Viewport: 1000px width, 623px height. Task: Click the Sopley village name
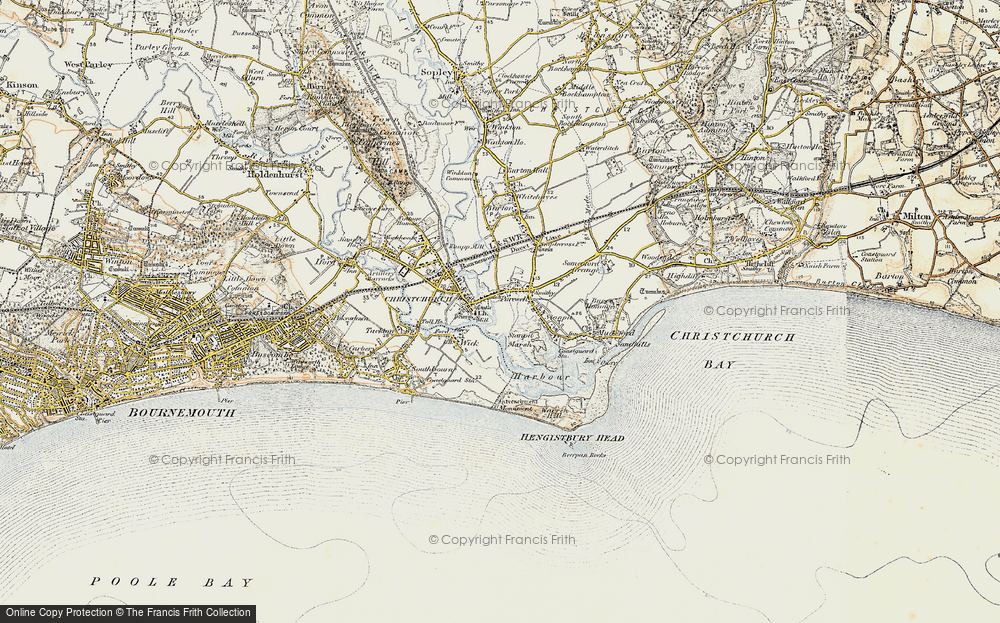coord(437,73)
